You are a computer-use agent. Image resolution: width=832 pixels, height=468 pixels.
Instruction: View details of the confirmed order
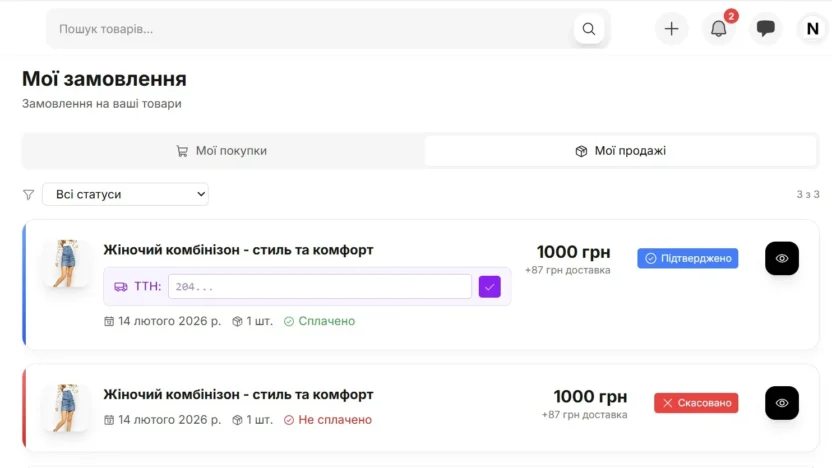pos(782,258)
